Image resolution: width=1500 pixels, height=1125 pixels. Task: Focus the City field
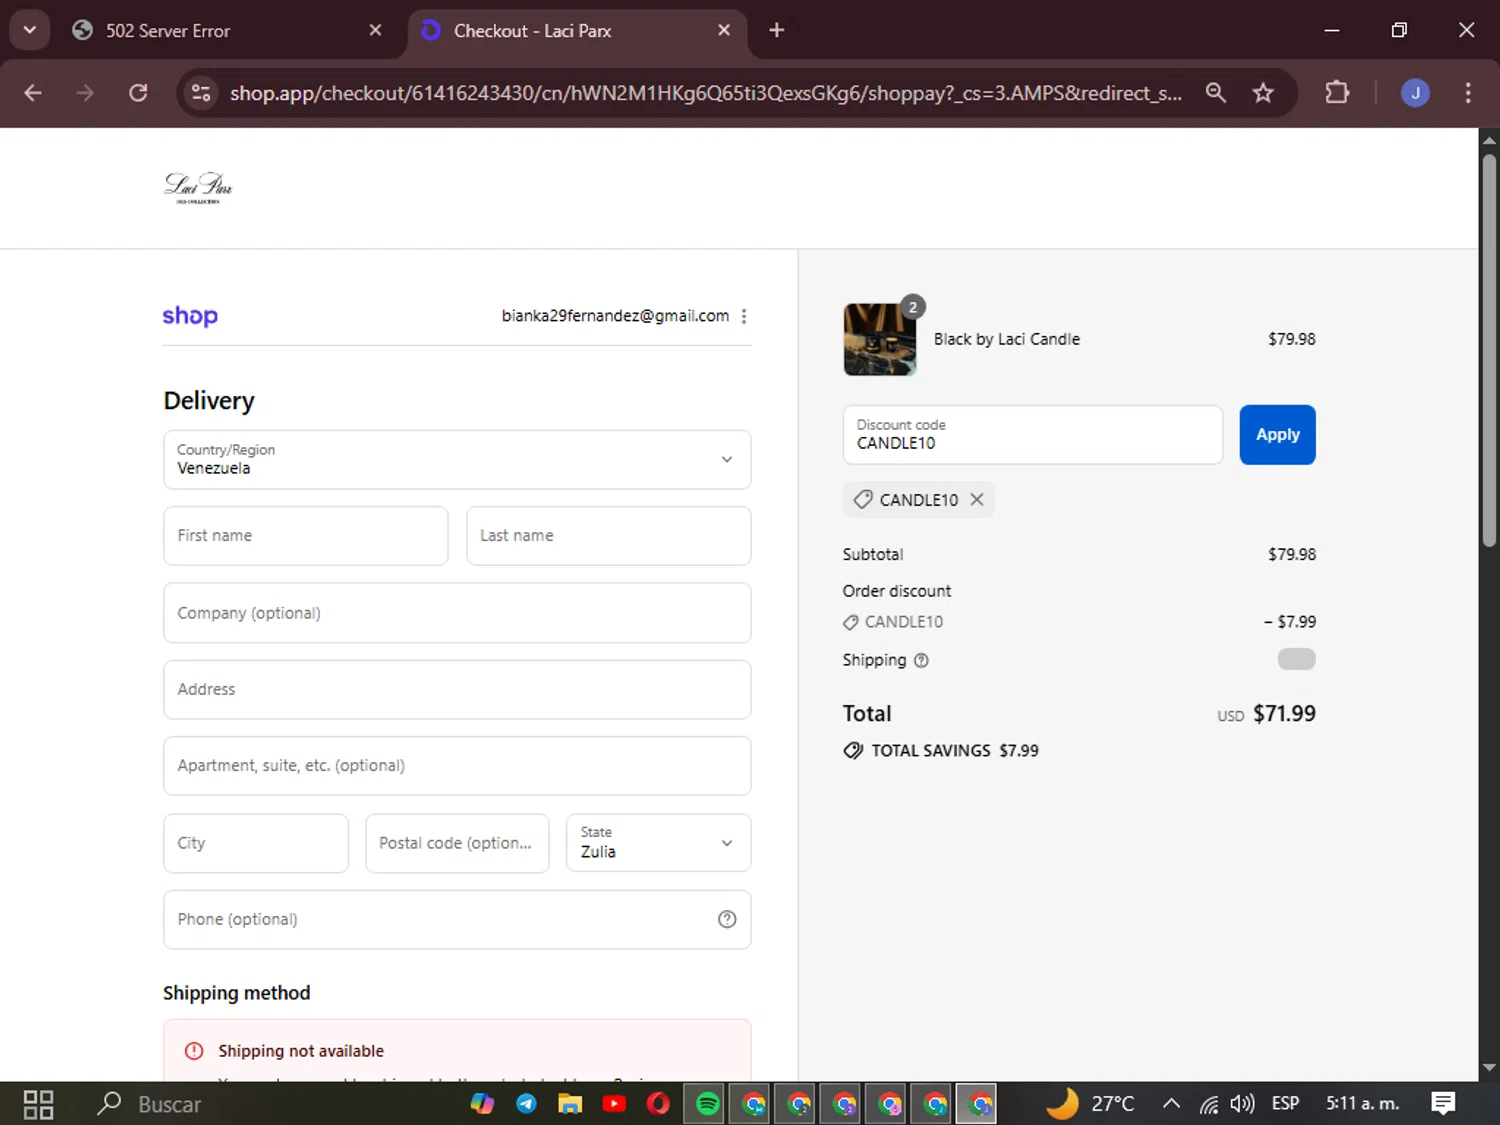click(x=256, y=843)
